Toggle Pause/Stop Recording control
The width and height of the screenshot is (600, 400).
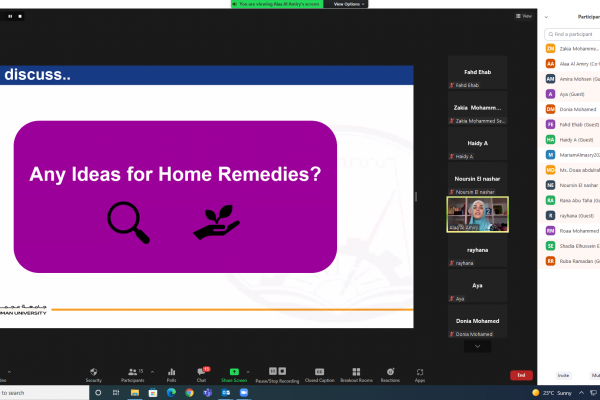coord(277,372)
